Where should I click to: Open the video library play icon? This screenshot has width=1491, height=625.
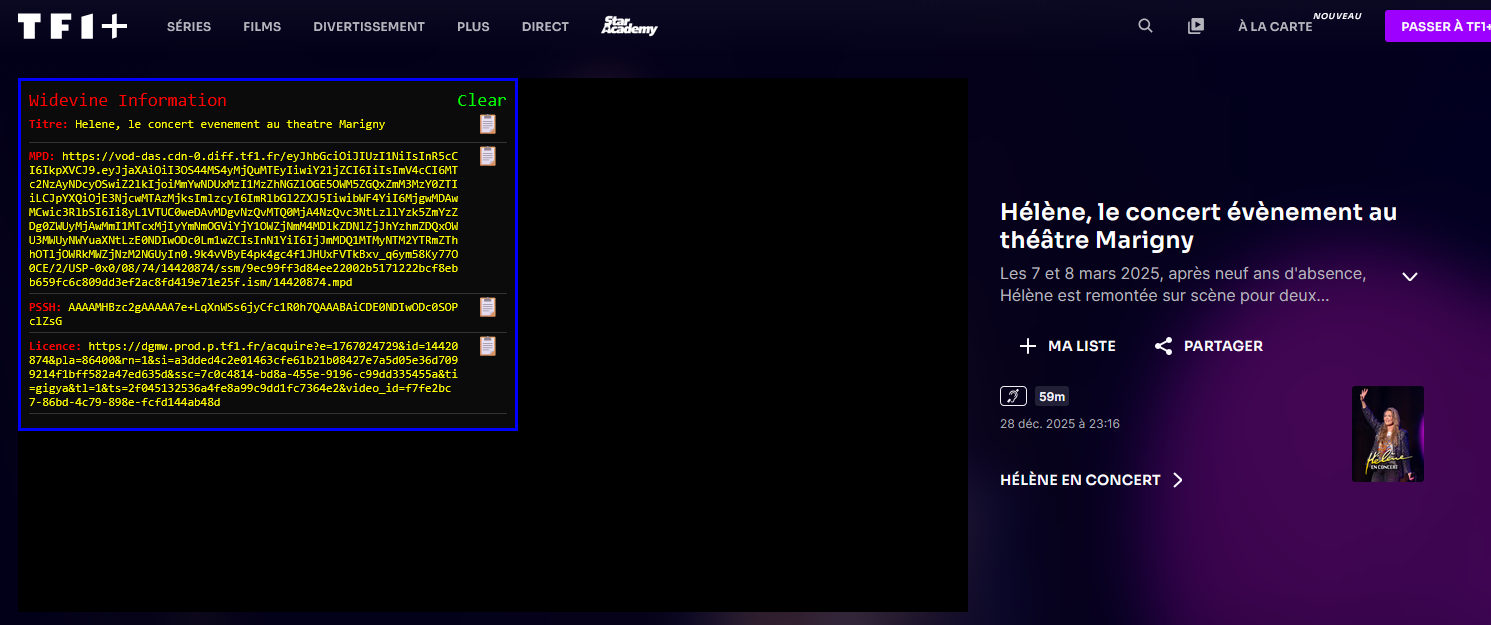click(1196, 27)
